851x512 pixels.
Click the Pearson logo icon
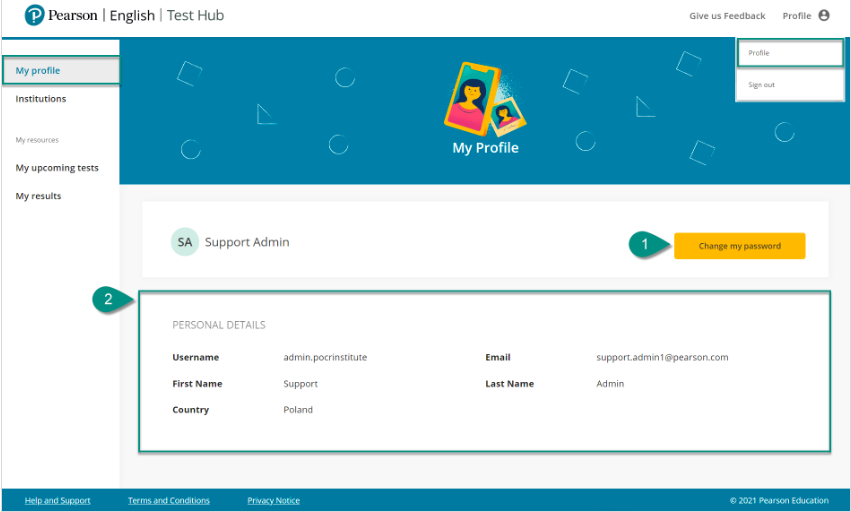click(35, 15)
